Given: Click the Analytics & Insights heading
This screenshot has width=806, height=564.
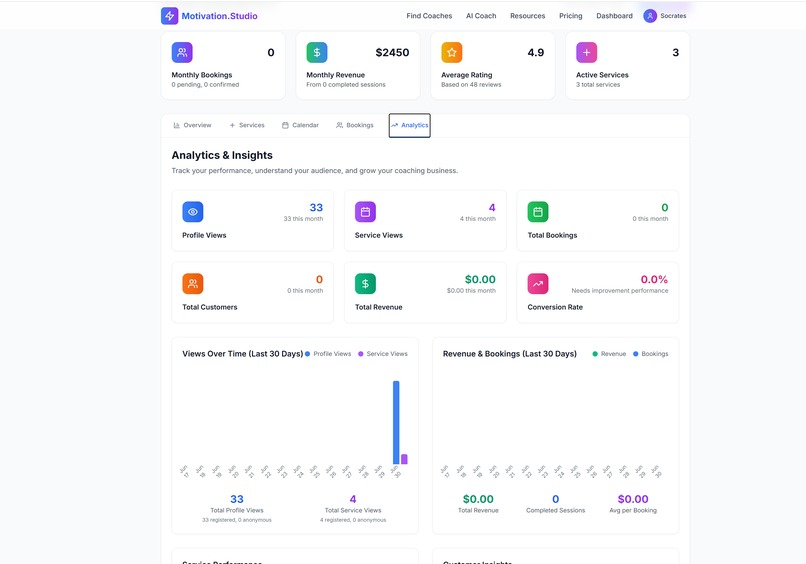Looking at the screenshot, I should 222,155.
